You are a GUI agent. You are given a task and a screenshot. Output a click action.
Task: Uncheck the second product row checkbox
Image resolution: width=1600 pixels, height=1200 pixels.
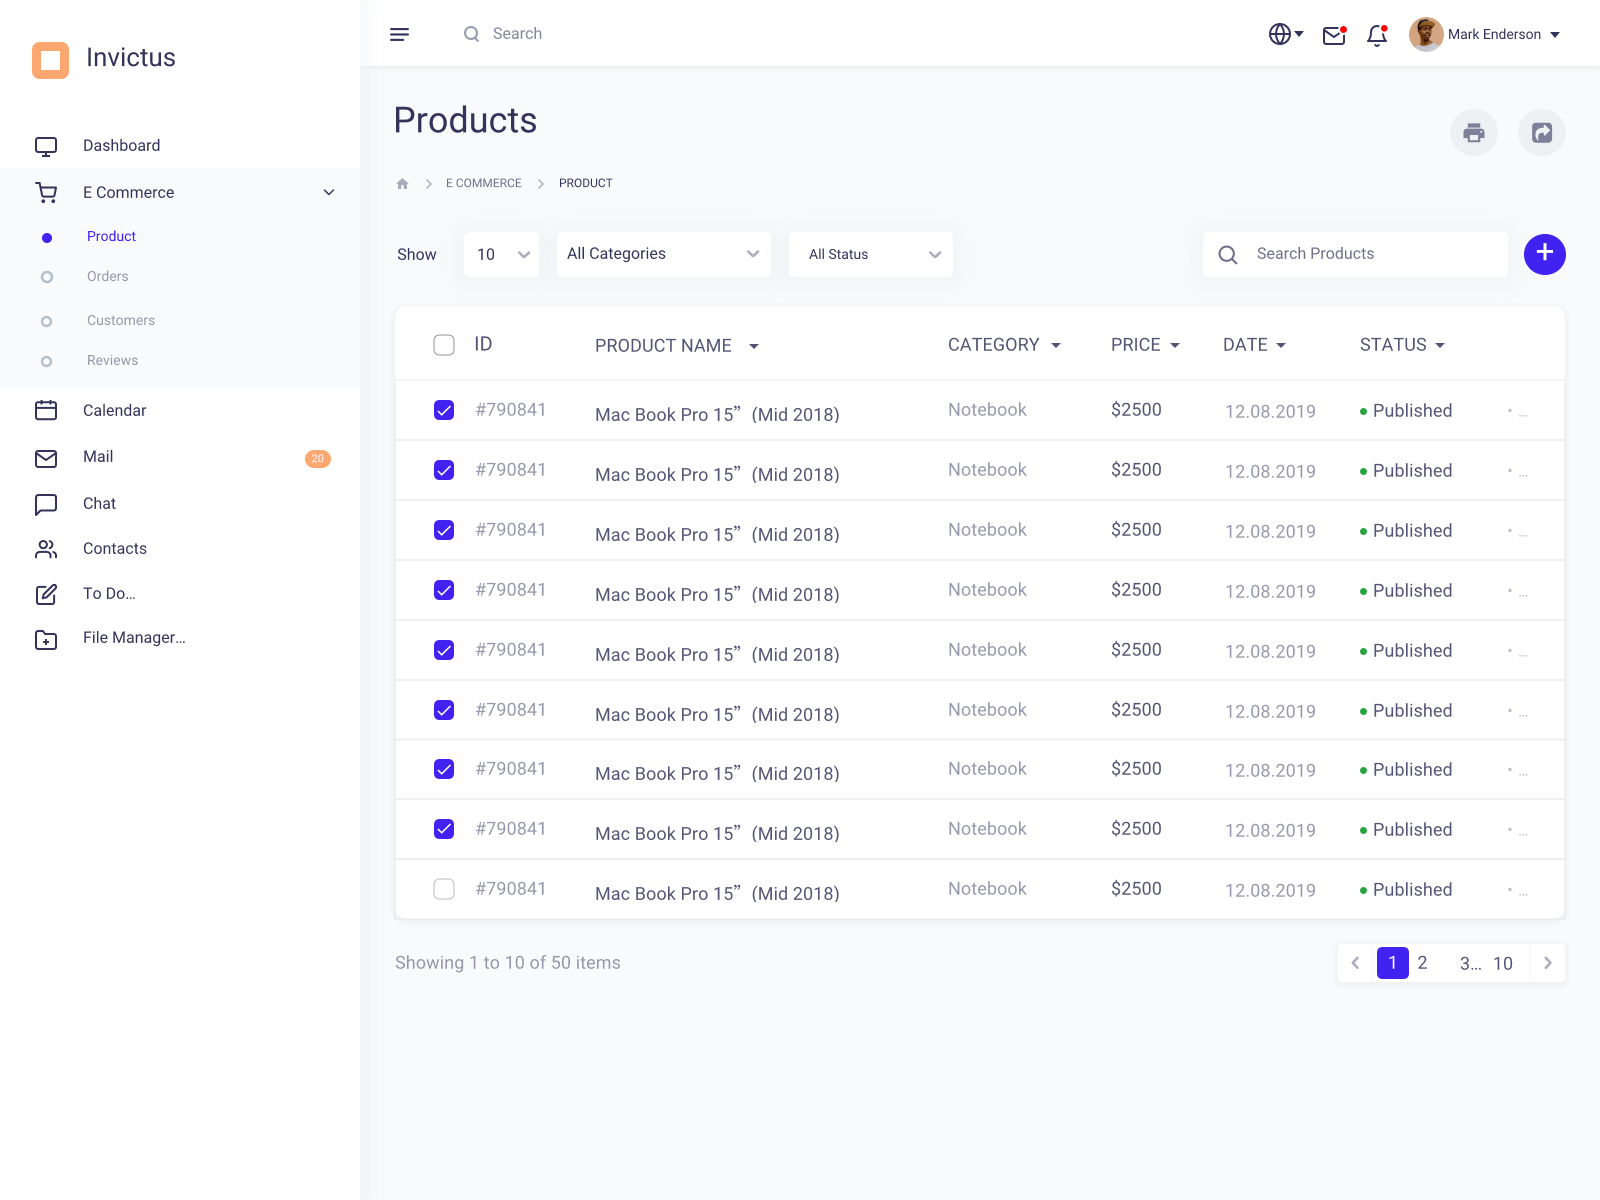[444, 470]
